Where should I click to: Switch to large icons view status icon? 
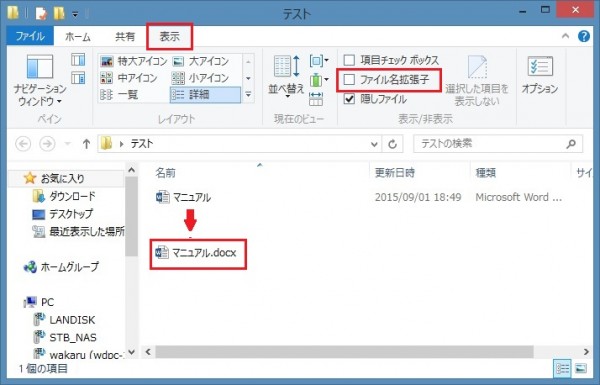click(x=581, y=369)
